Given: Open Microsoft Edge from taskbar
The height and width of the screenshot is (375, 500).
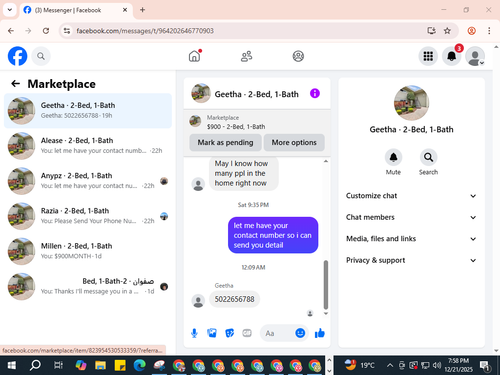Looking at the screenshot, I should click(140, 365).
